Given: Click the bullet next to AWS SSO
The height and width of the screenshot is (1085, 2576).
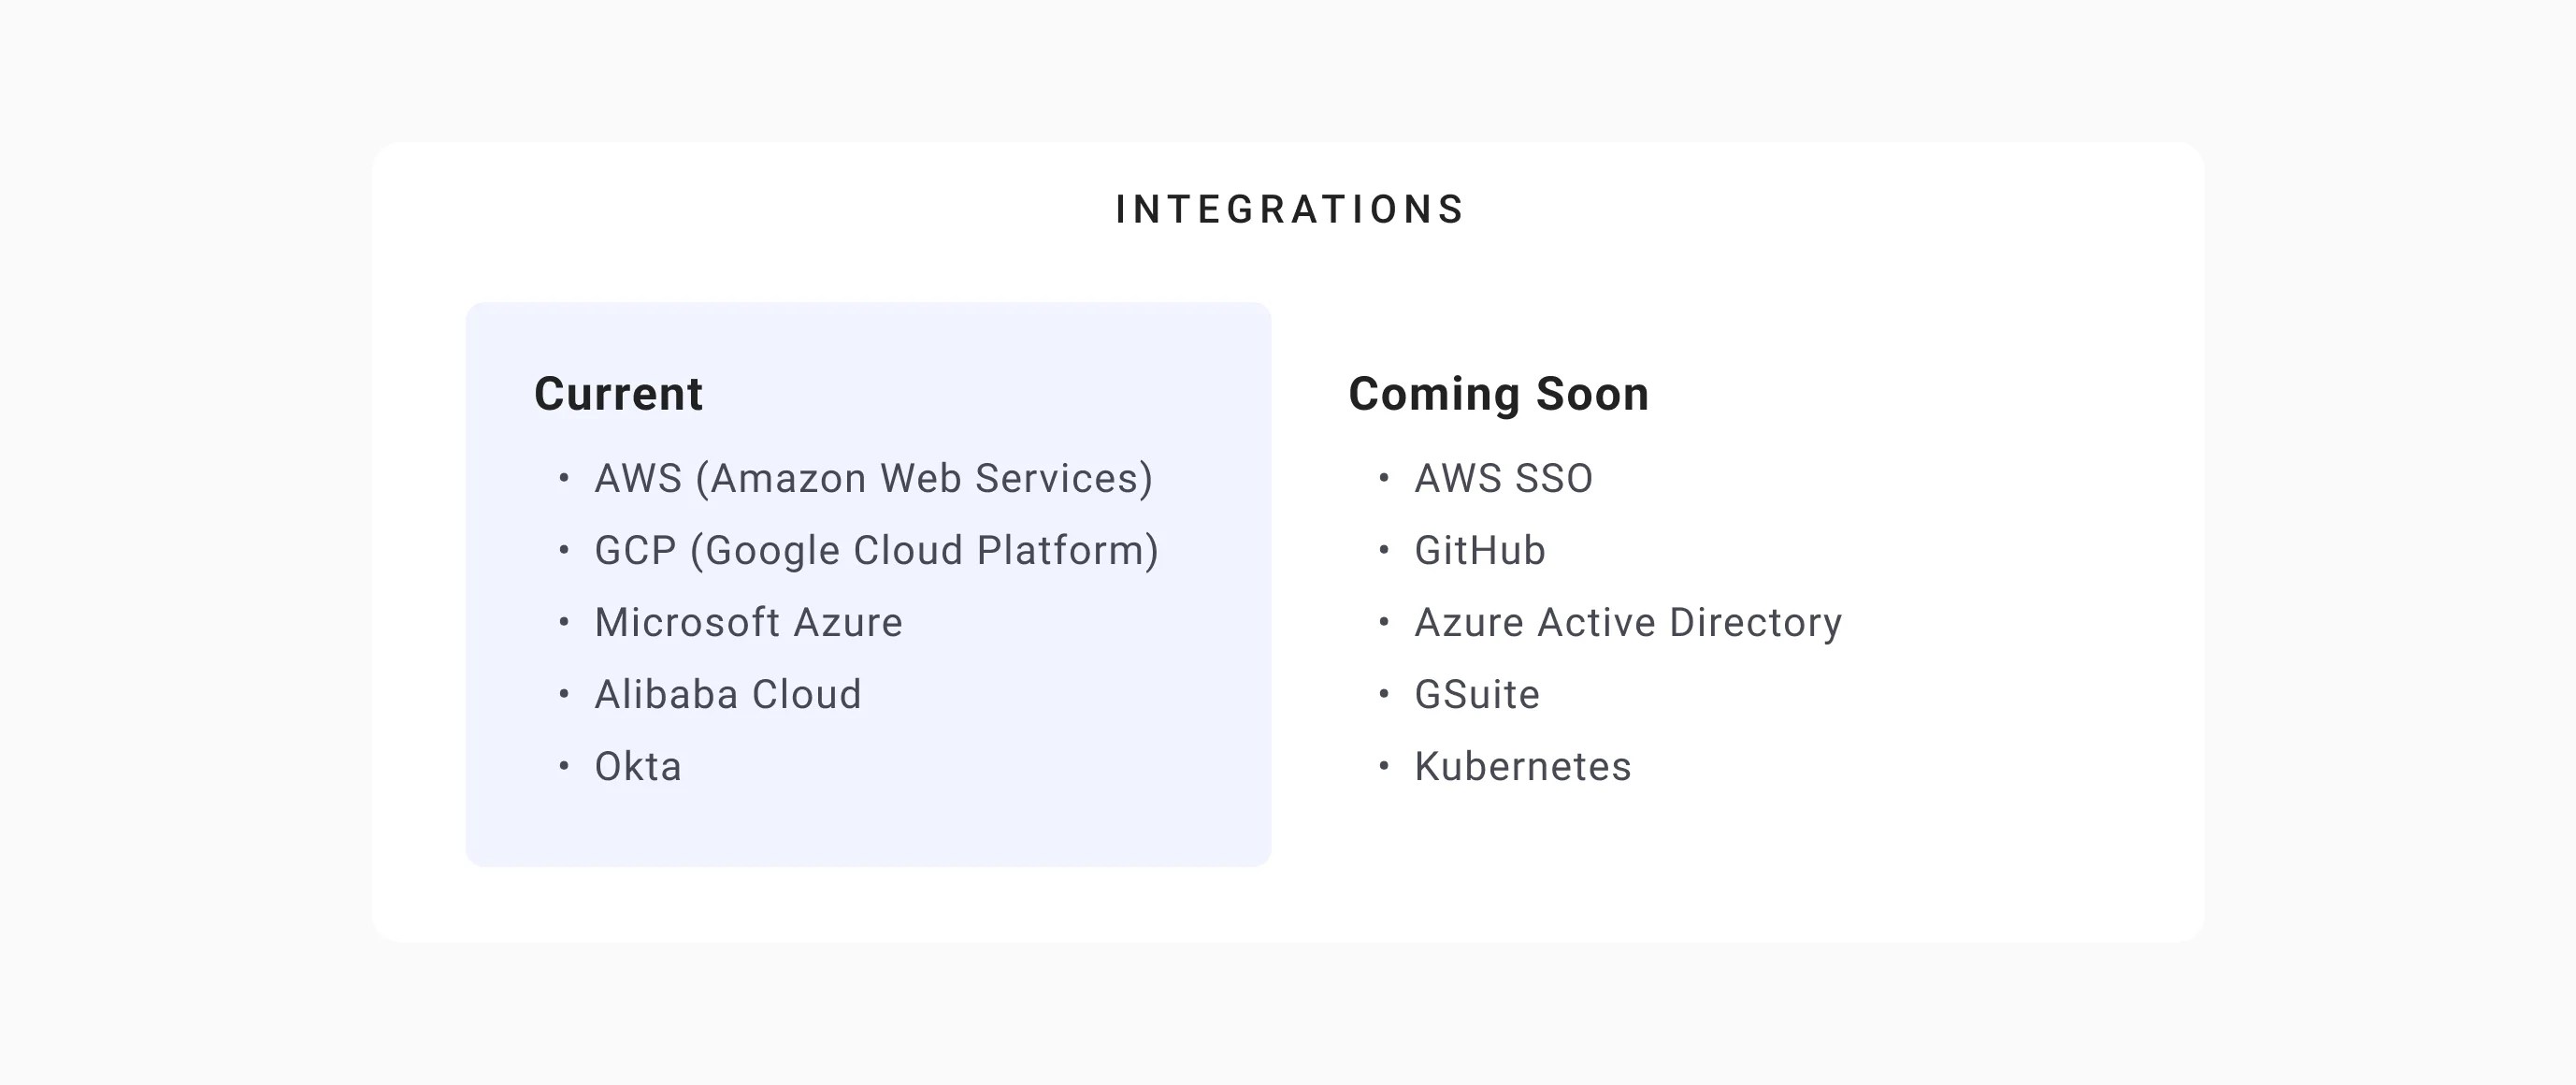Looking at the screenshot, I should (x=1384, y=480).
